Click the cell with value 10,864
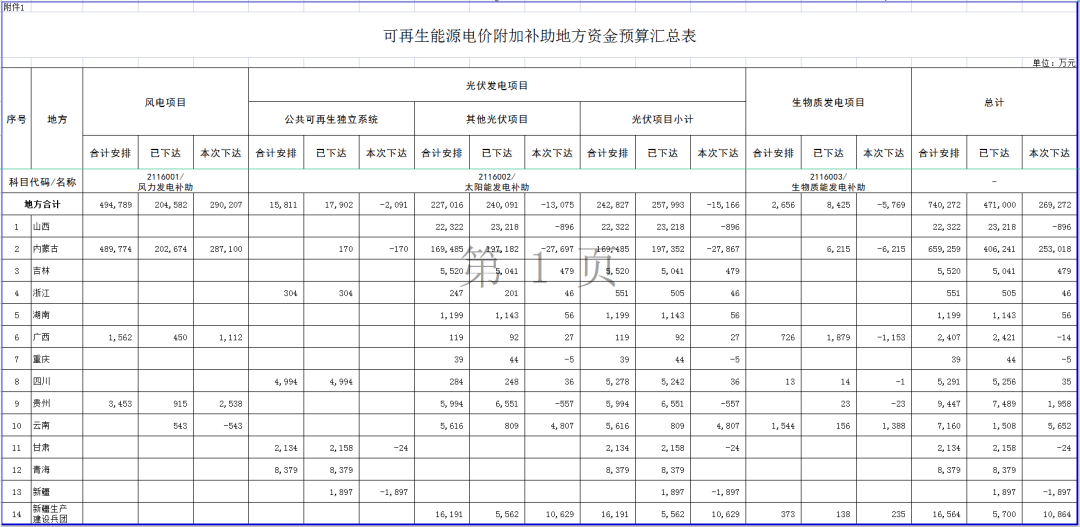Image resolution: width=1080 pixels, height=527 pixels. (1049, 513)
